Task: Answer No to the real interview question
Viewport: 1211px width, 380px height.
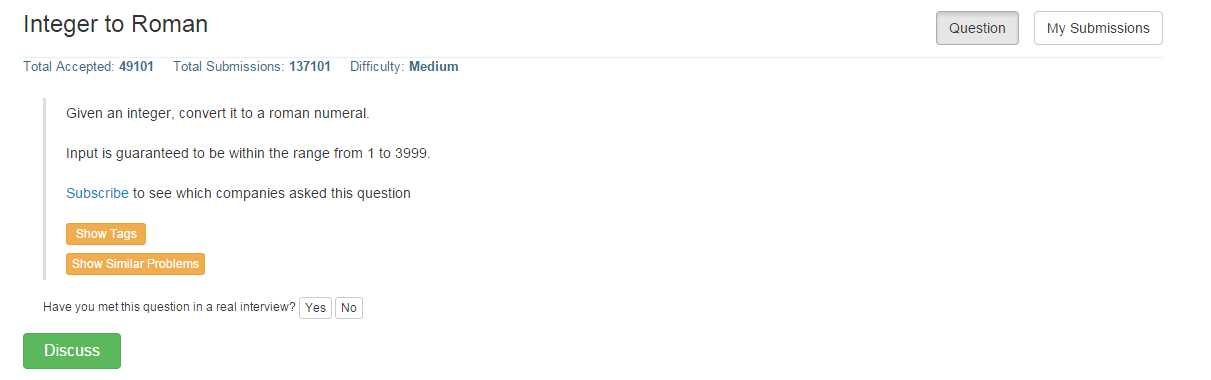Action: (349, 308)
